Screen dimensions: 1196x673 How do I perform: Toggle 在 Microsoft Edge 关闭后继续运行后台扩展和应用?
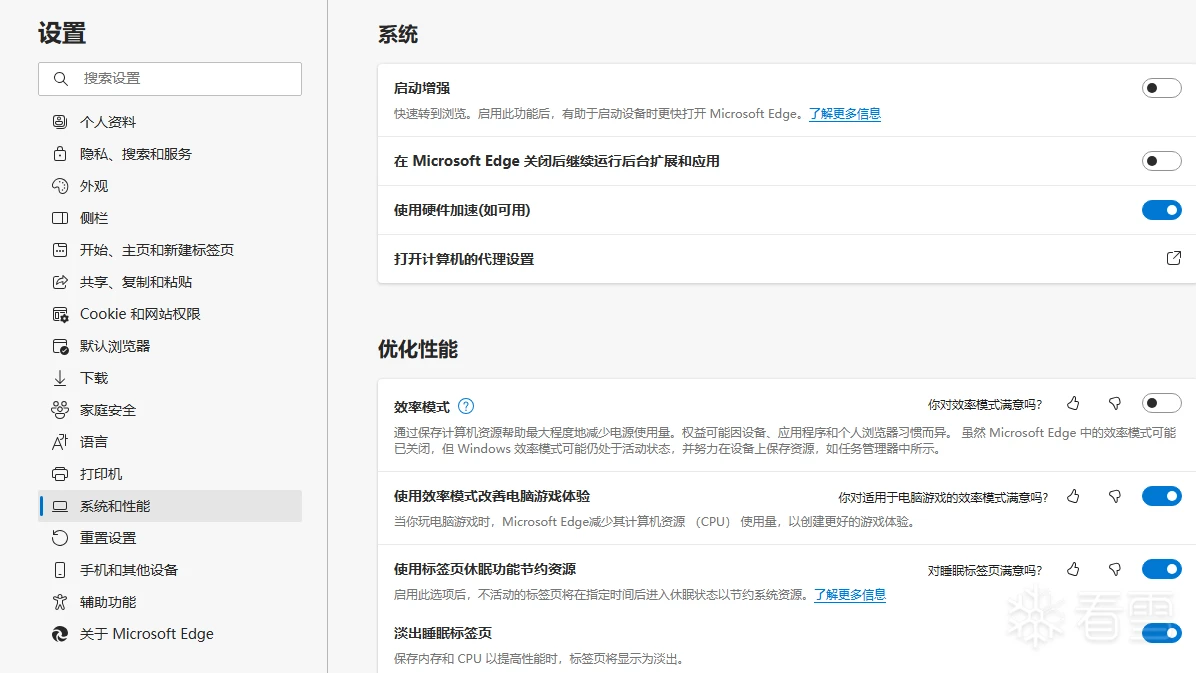click(1162, 161)
